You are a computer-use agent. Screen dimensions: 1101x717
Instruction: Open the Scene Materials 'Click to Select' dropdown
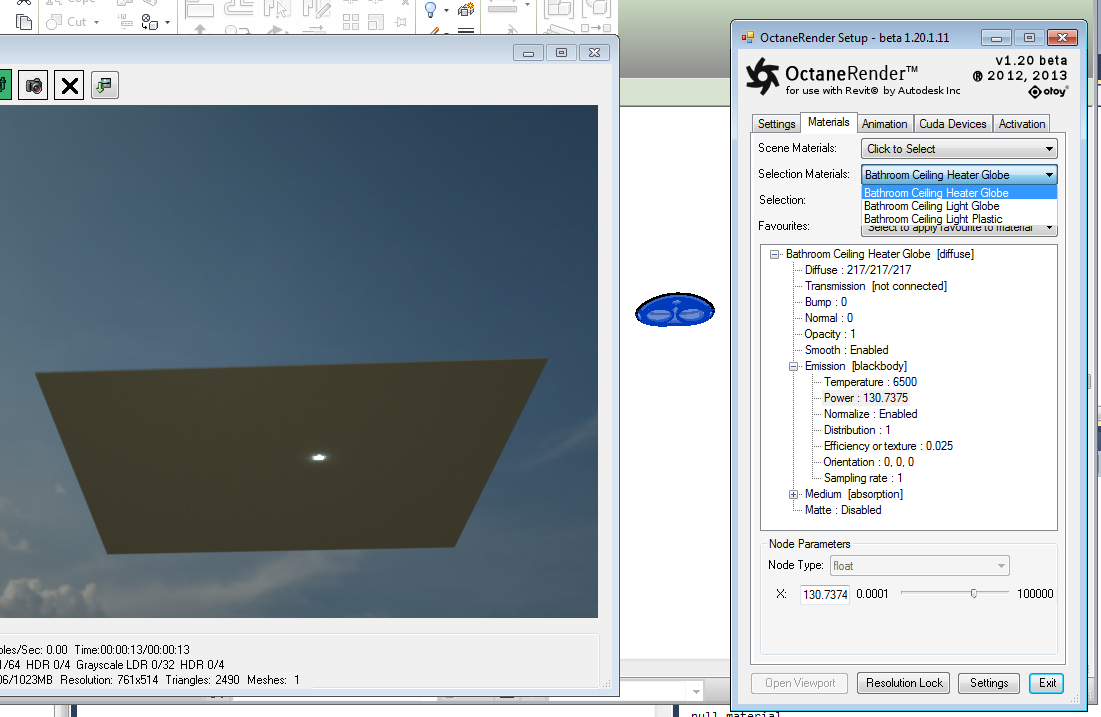tap(959, 149)
